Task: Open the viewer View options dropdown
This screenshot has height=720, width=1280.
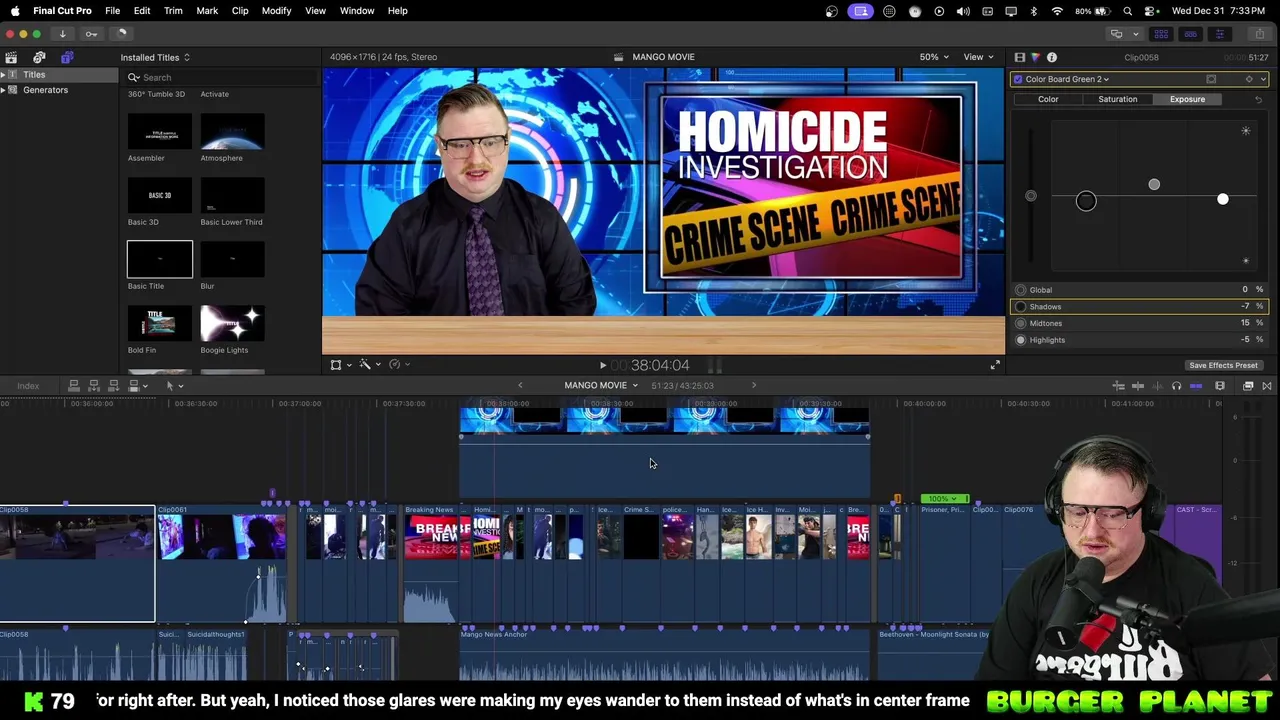Action: click(977, 57)
